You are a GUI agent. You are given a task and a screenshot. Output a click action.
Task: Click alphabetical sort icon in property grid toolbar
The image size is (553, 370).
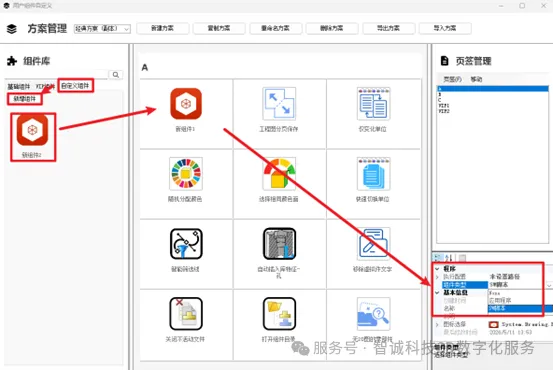[448, 257]
